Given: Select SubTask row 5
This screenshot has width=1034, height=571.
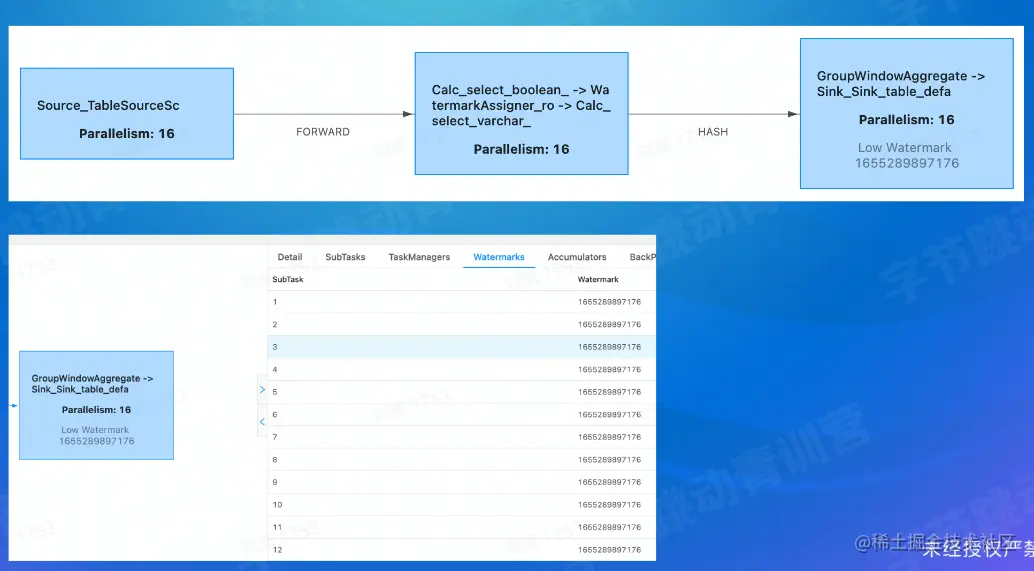Looking at the screenshot, I should [x=462, y=392].
